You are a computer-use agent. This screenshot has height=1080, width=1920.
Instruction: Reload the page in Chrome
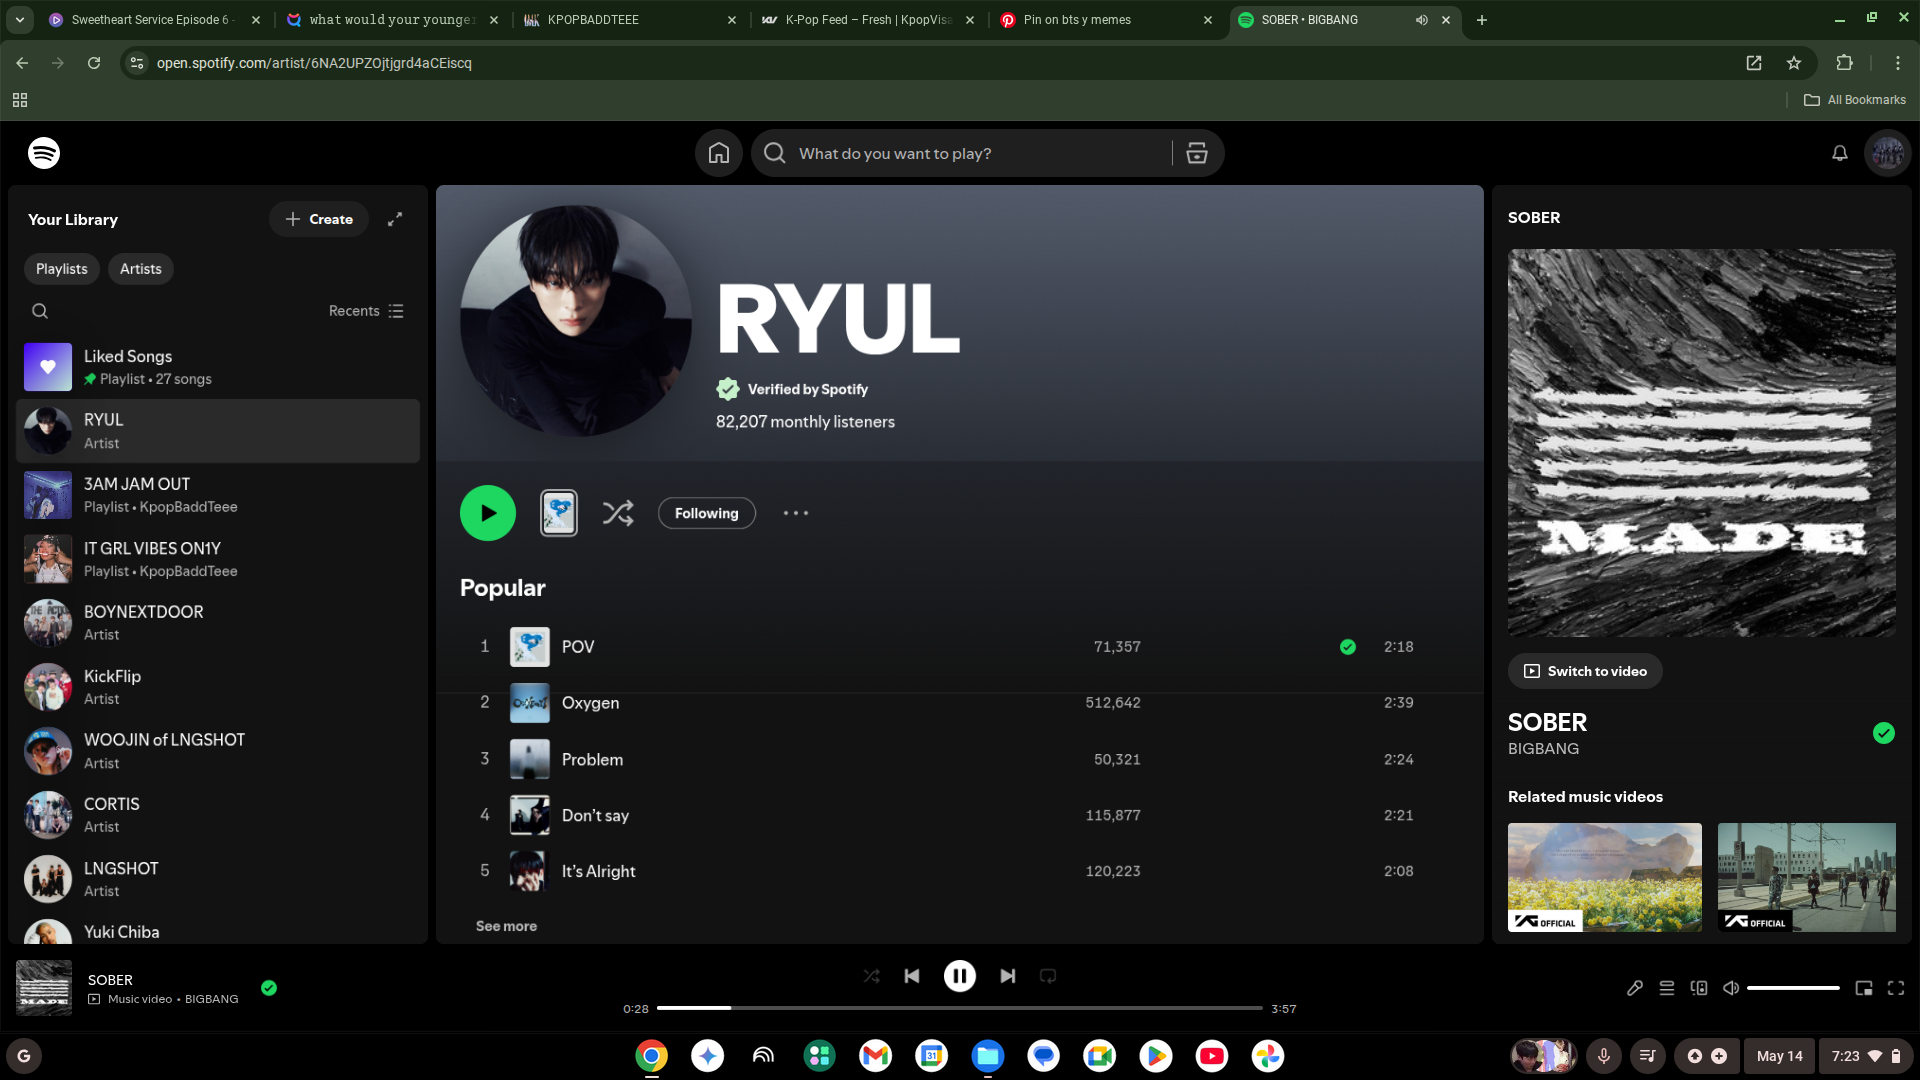pos(94,63)
